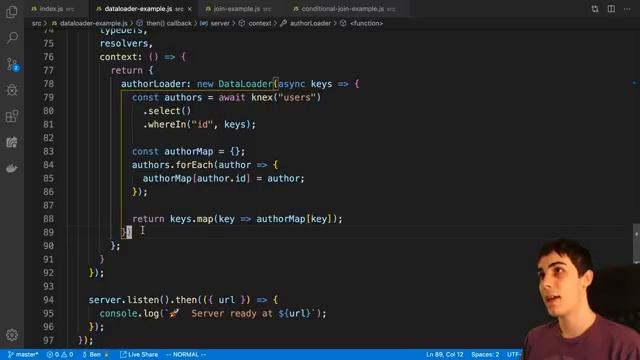Screen dimensions: 640x360
Task: Open the Explorer view in activity bar
Action: (12, 12)
